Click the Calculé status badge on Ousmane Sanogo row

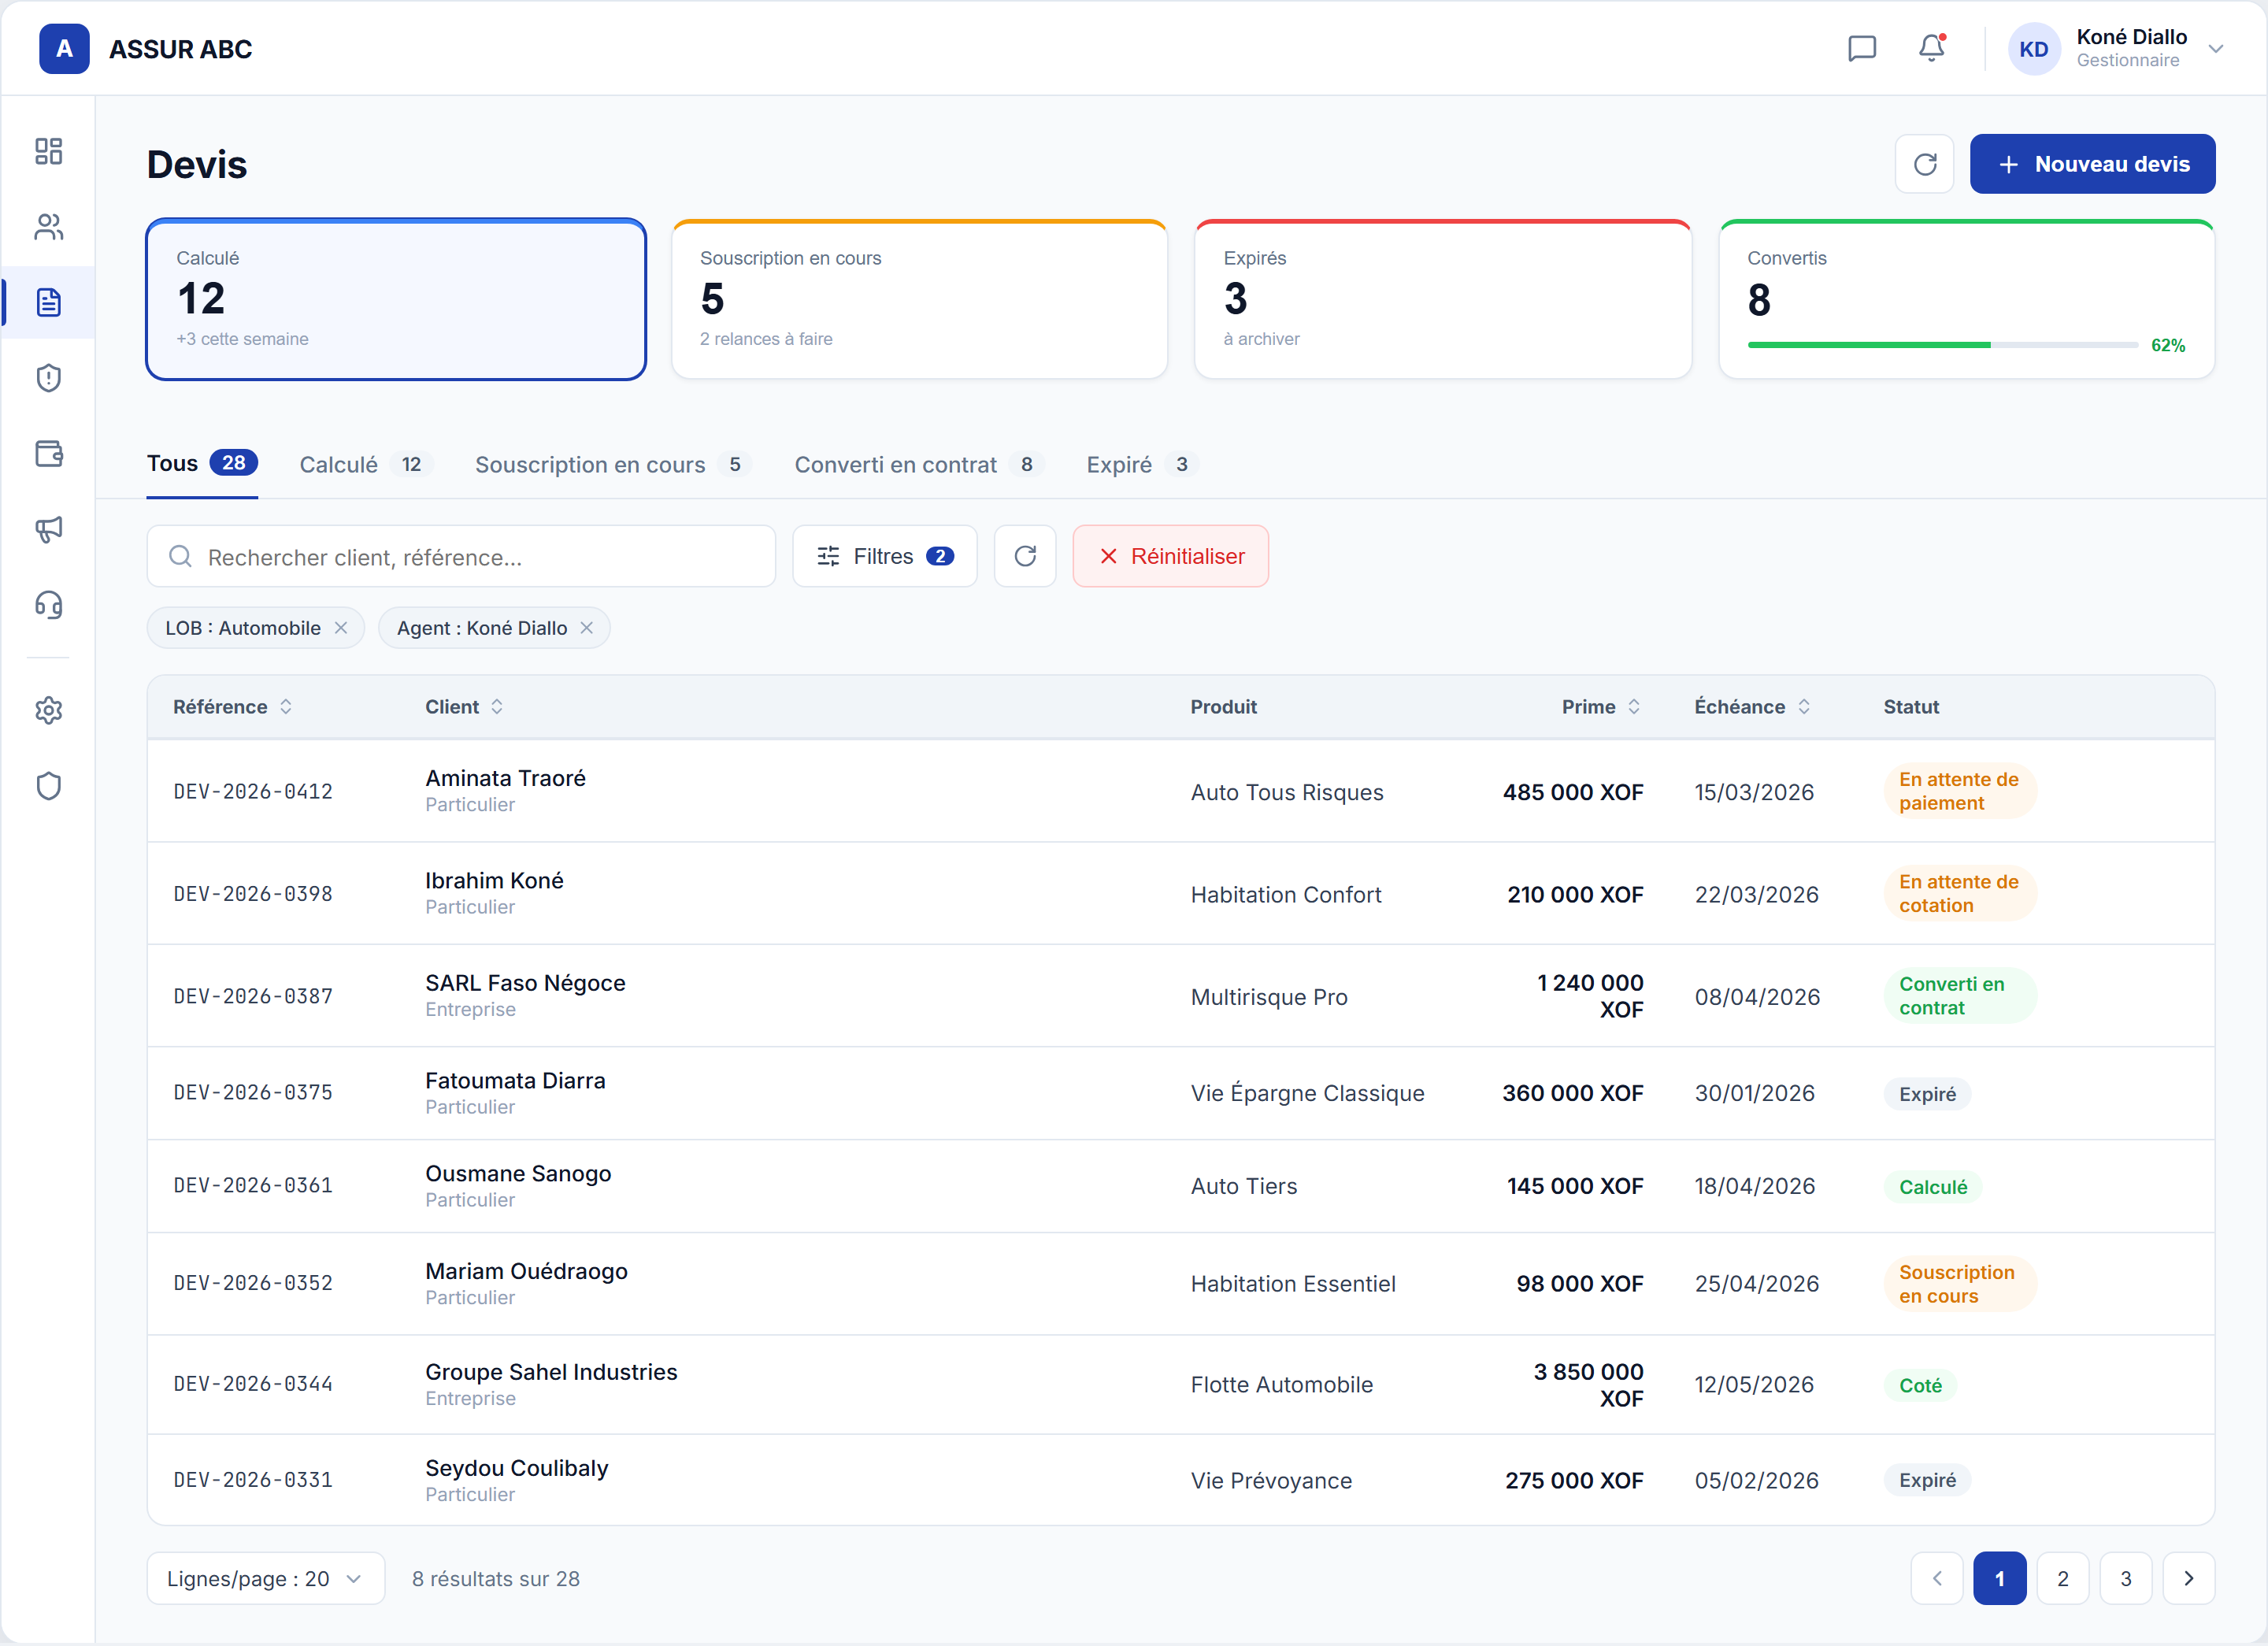click(x=1933, y=1187)
